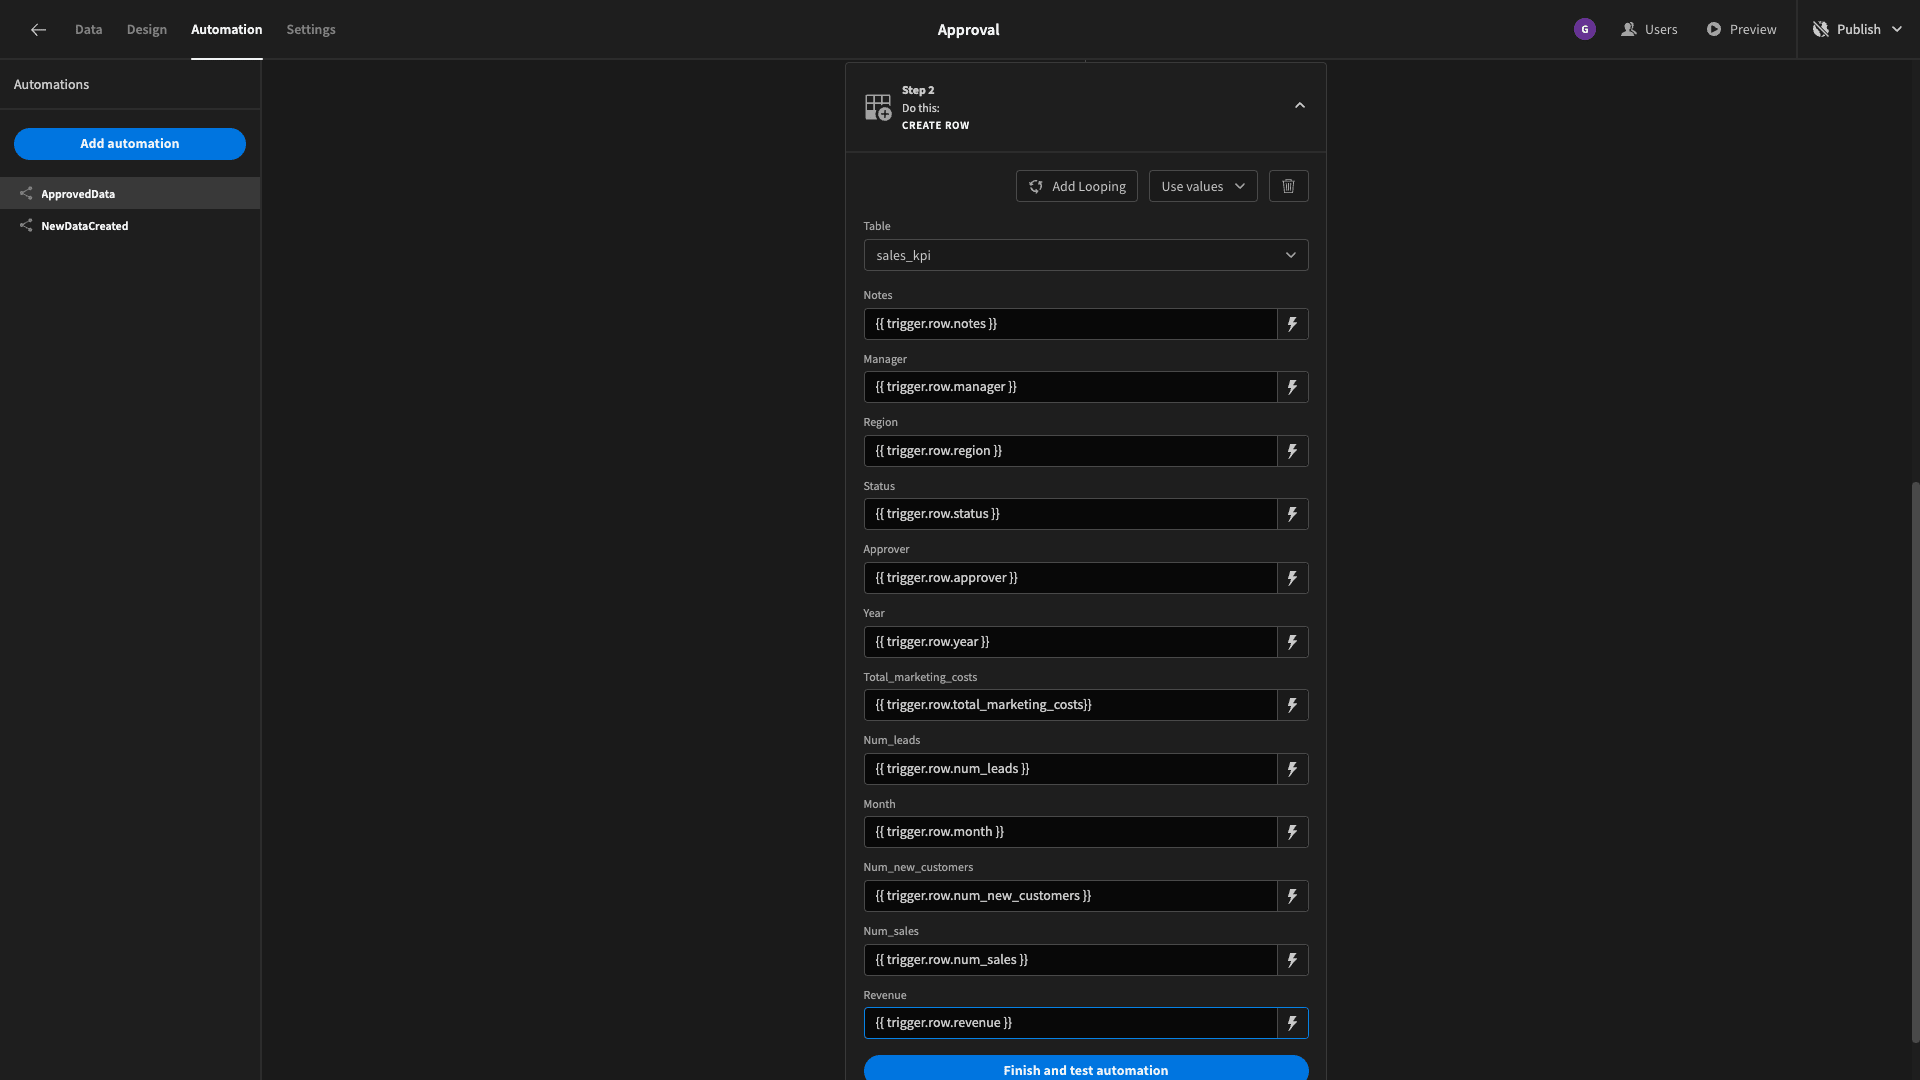This screenshot has width=1920, height=1080.
Task: Click the vertical scrollbar thumb
Action: click(x=1914, y=762)
